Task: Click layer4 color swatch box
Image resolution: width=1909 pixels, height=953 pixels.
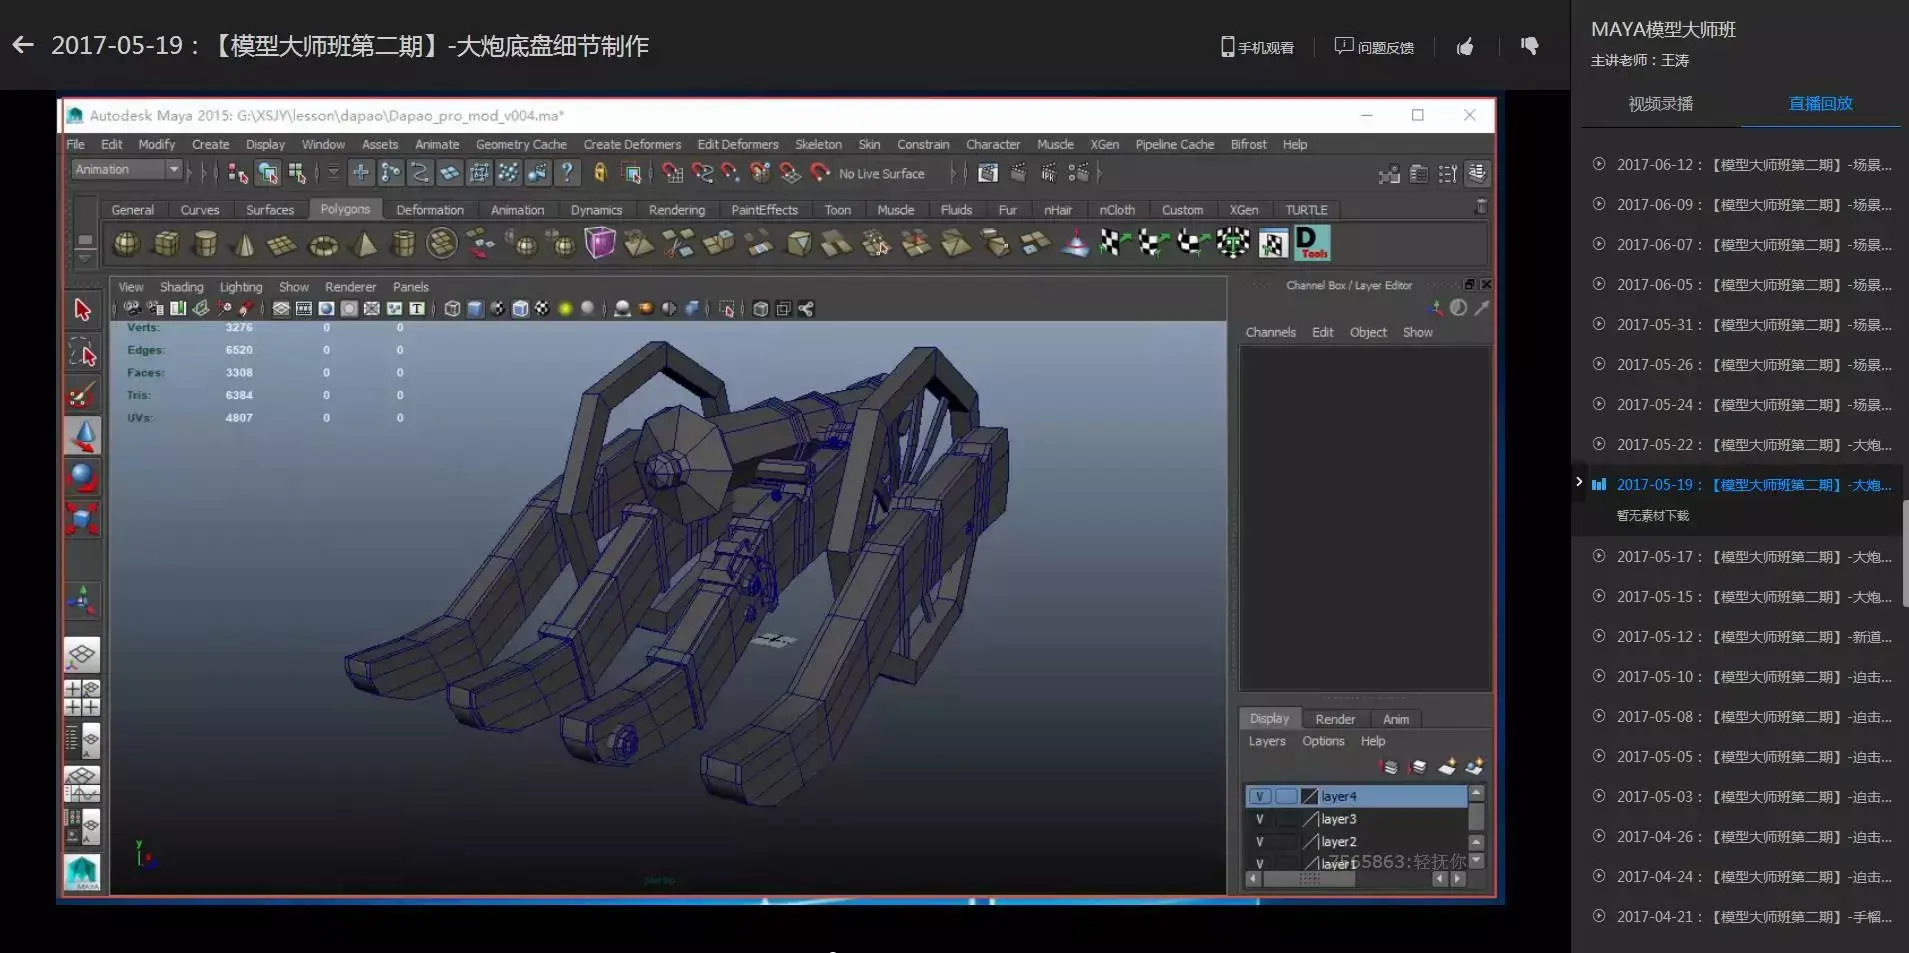Action: [x=1309, y=796]
